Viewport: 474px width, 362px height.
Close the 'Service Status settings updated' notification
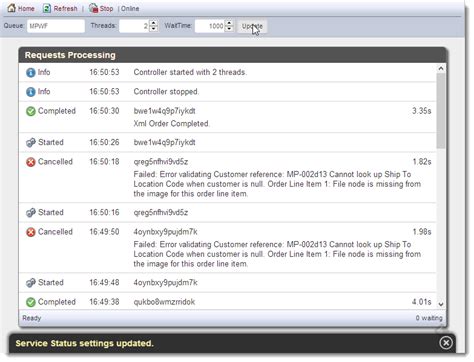point(446,343)
